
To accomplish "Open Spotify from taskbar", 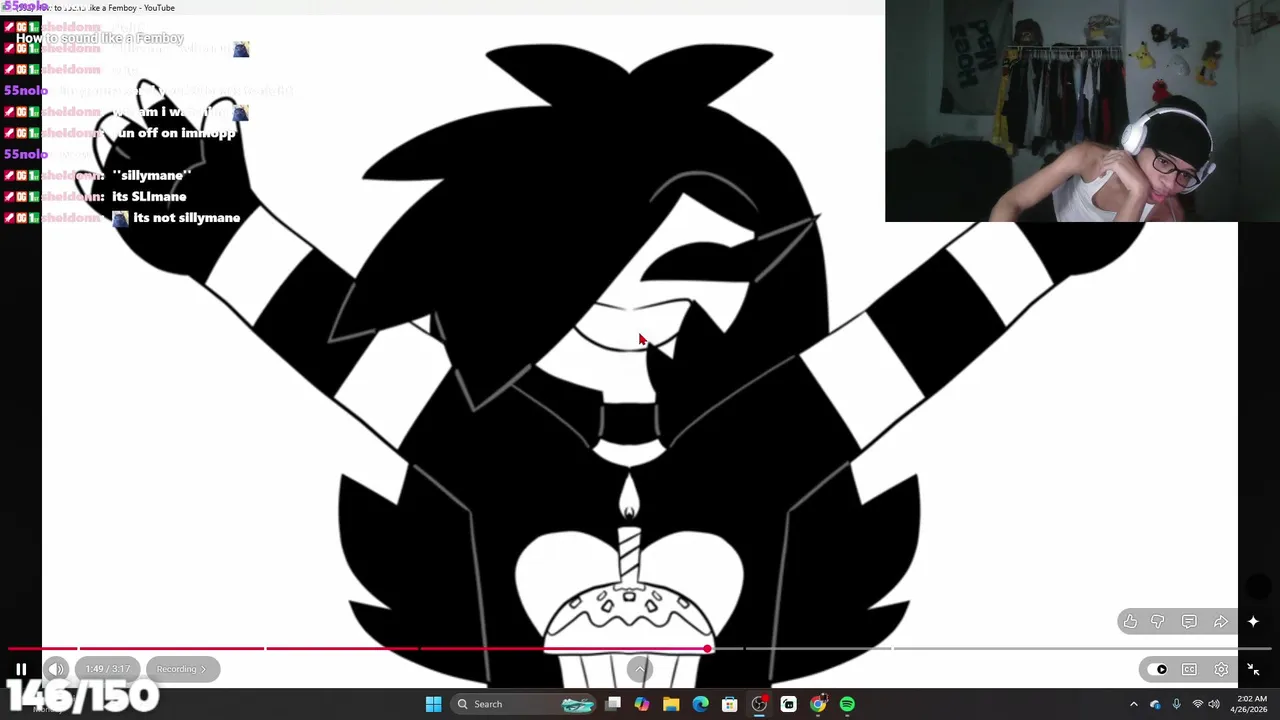I will tap(848, 704).
